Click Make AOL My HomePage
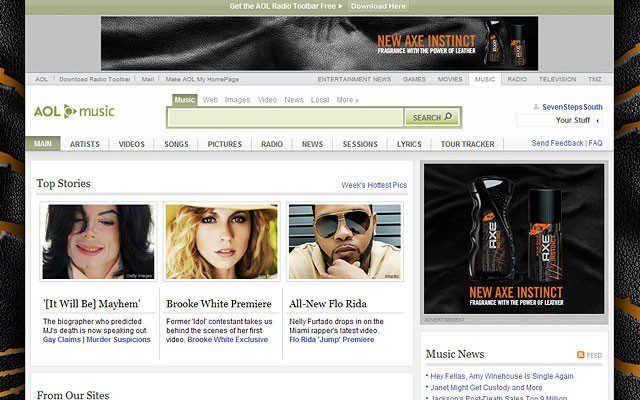 [202, 79]
